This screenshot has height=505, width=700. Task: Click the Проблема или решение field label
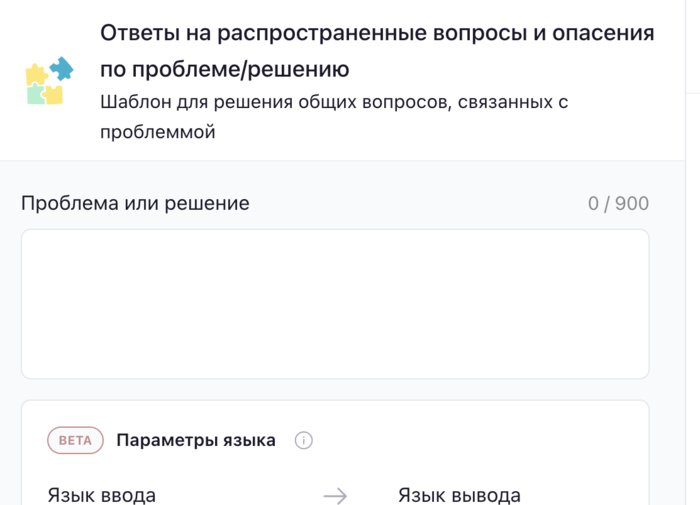pos(135,204)
